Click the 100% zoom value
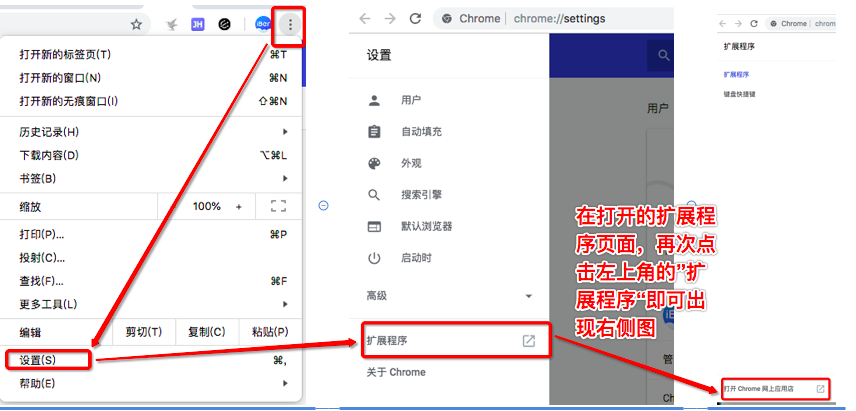Viewport: 856px width, 411px height. click(207, 206)
